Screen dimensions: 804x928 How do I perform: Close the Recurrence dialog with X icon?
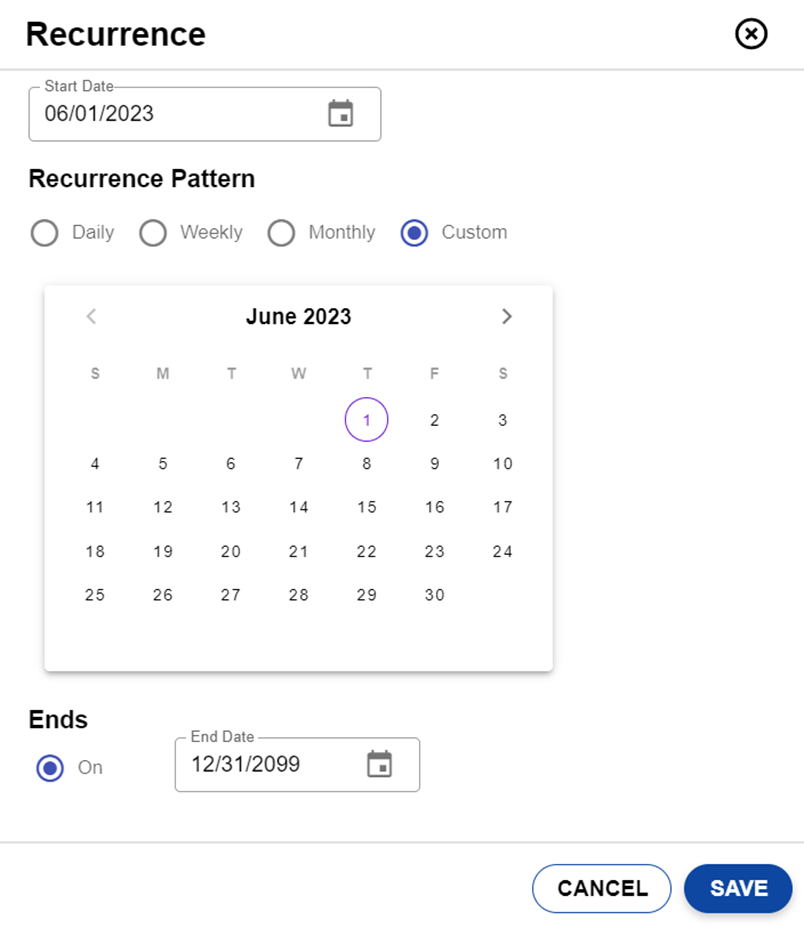point(751,35)
